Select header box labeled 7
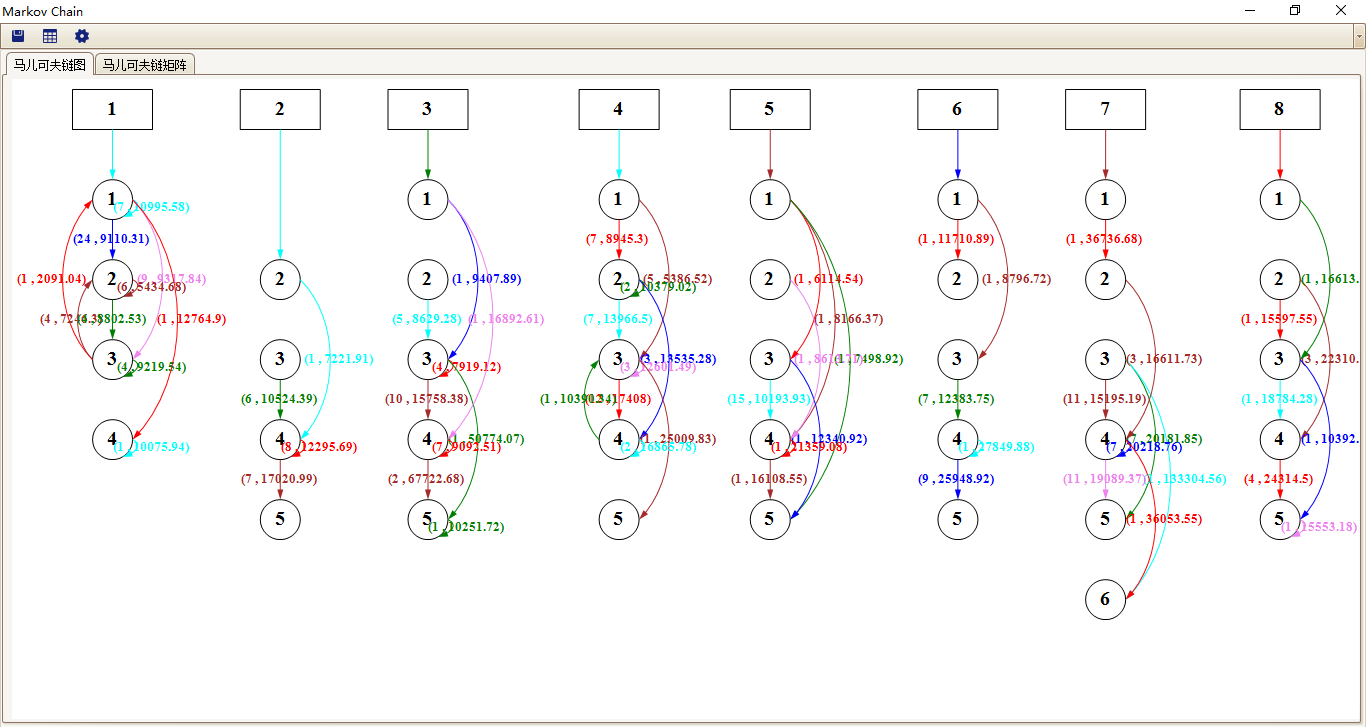1366x727 pixels. point(1105,109)
